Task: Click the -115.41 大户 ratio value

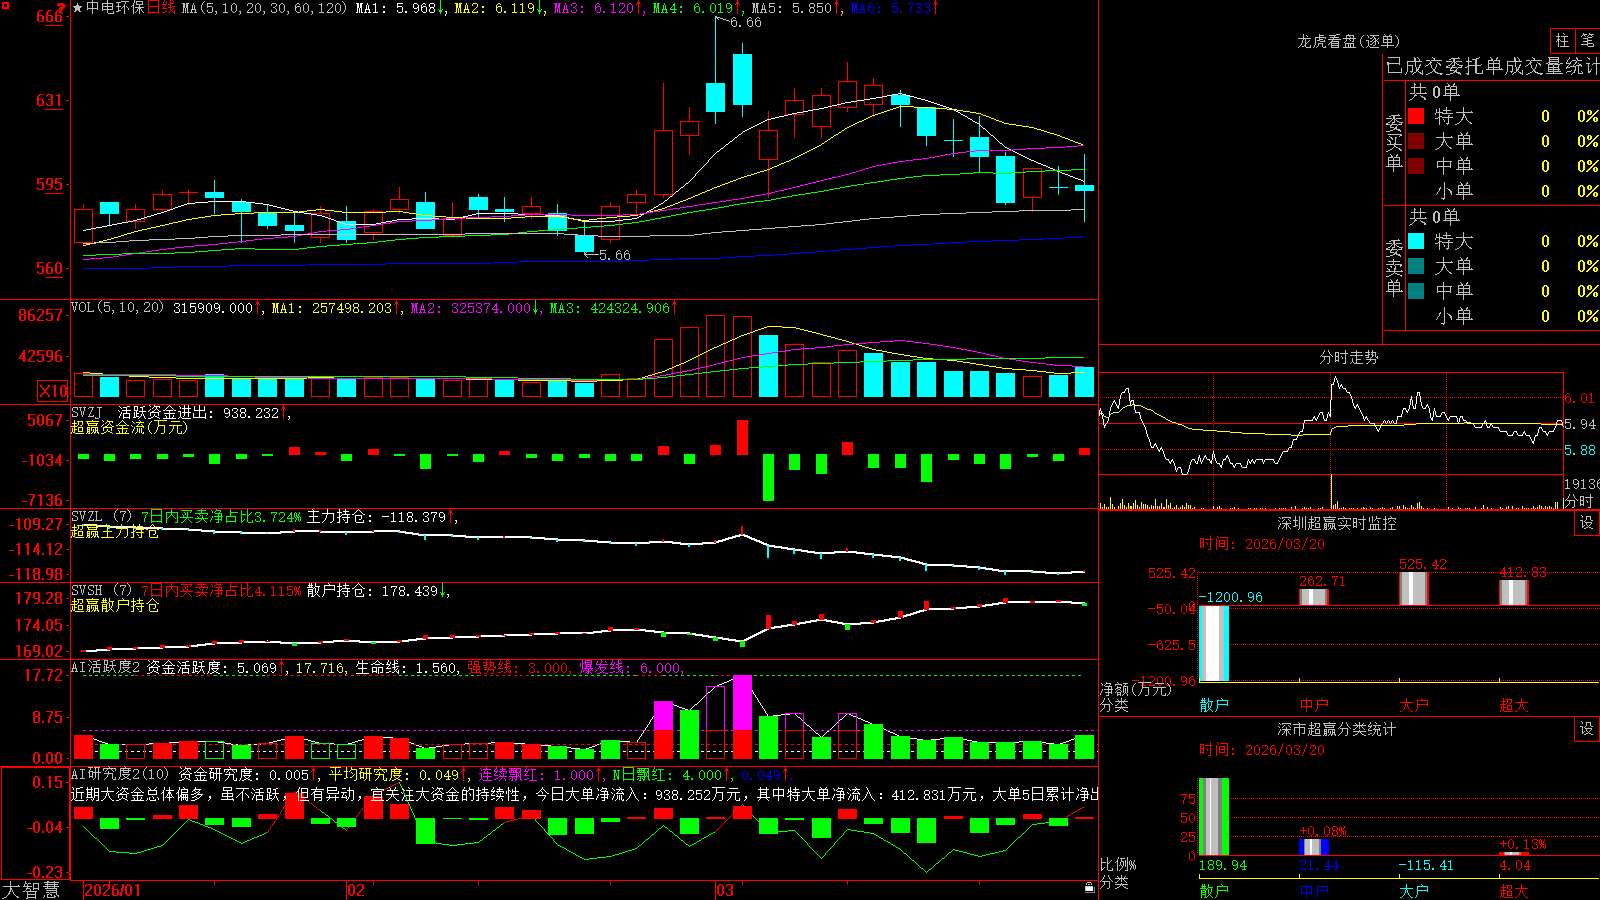Action: 1425,865
